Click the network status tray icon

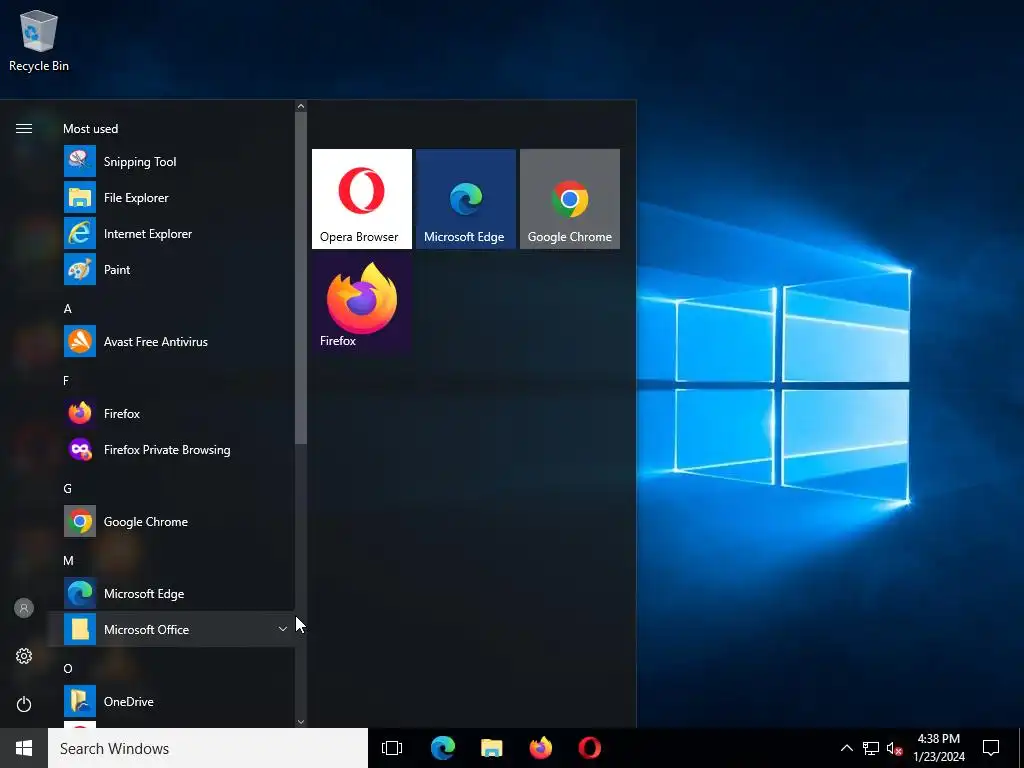coord(871,748)
